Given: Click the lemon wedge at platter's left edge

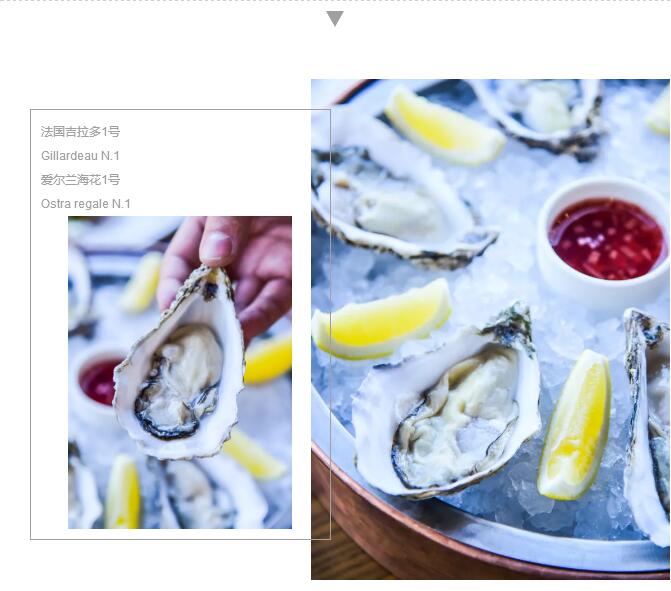Looking at the screenshot, I should [x=381, y=321].
